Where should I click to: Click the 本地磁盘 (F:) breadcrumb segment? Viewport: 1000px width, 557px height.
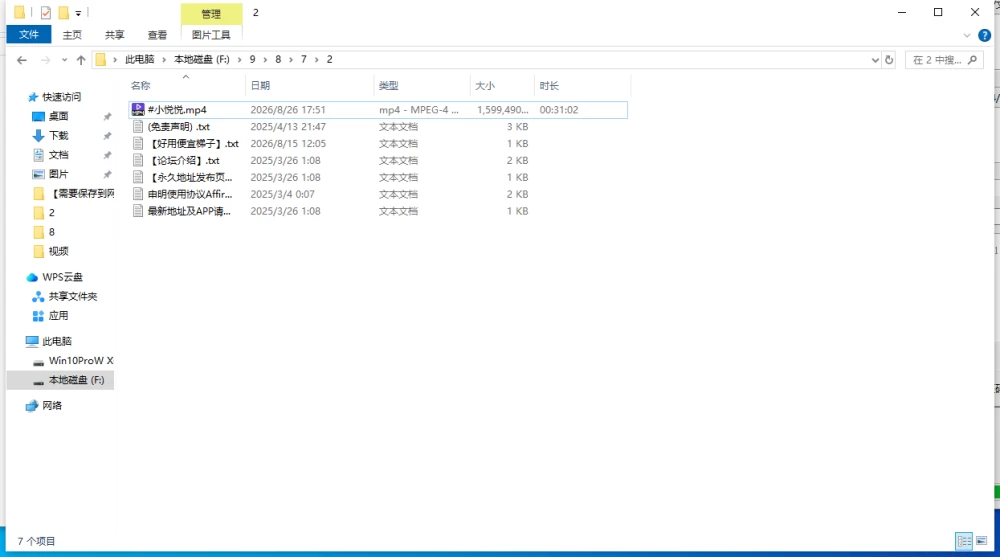tap(202, 59)
